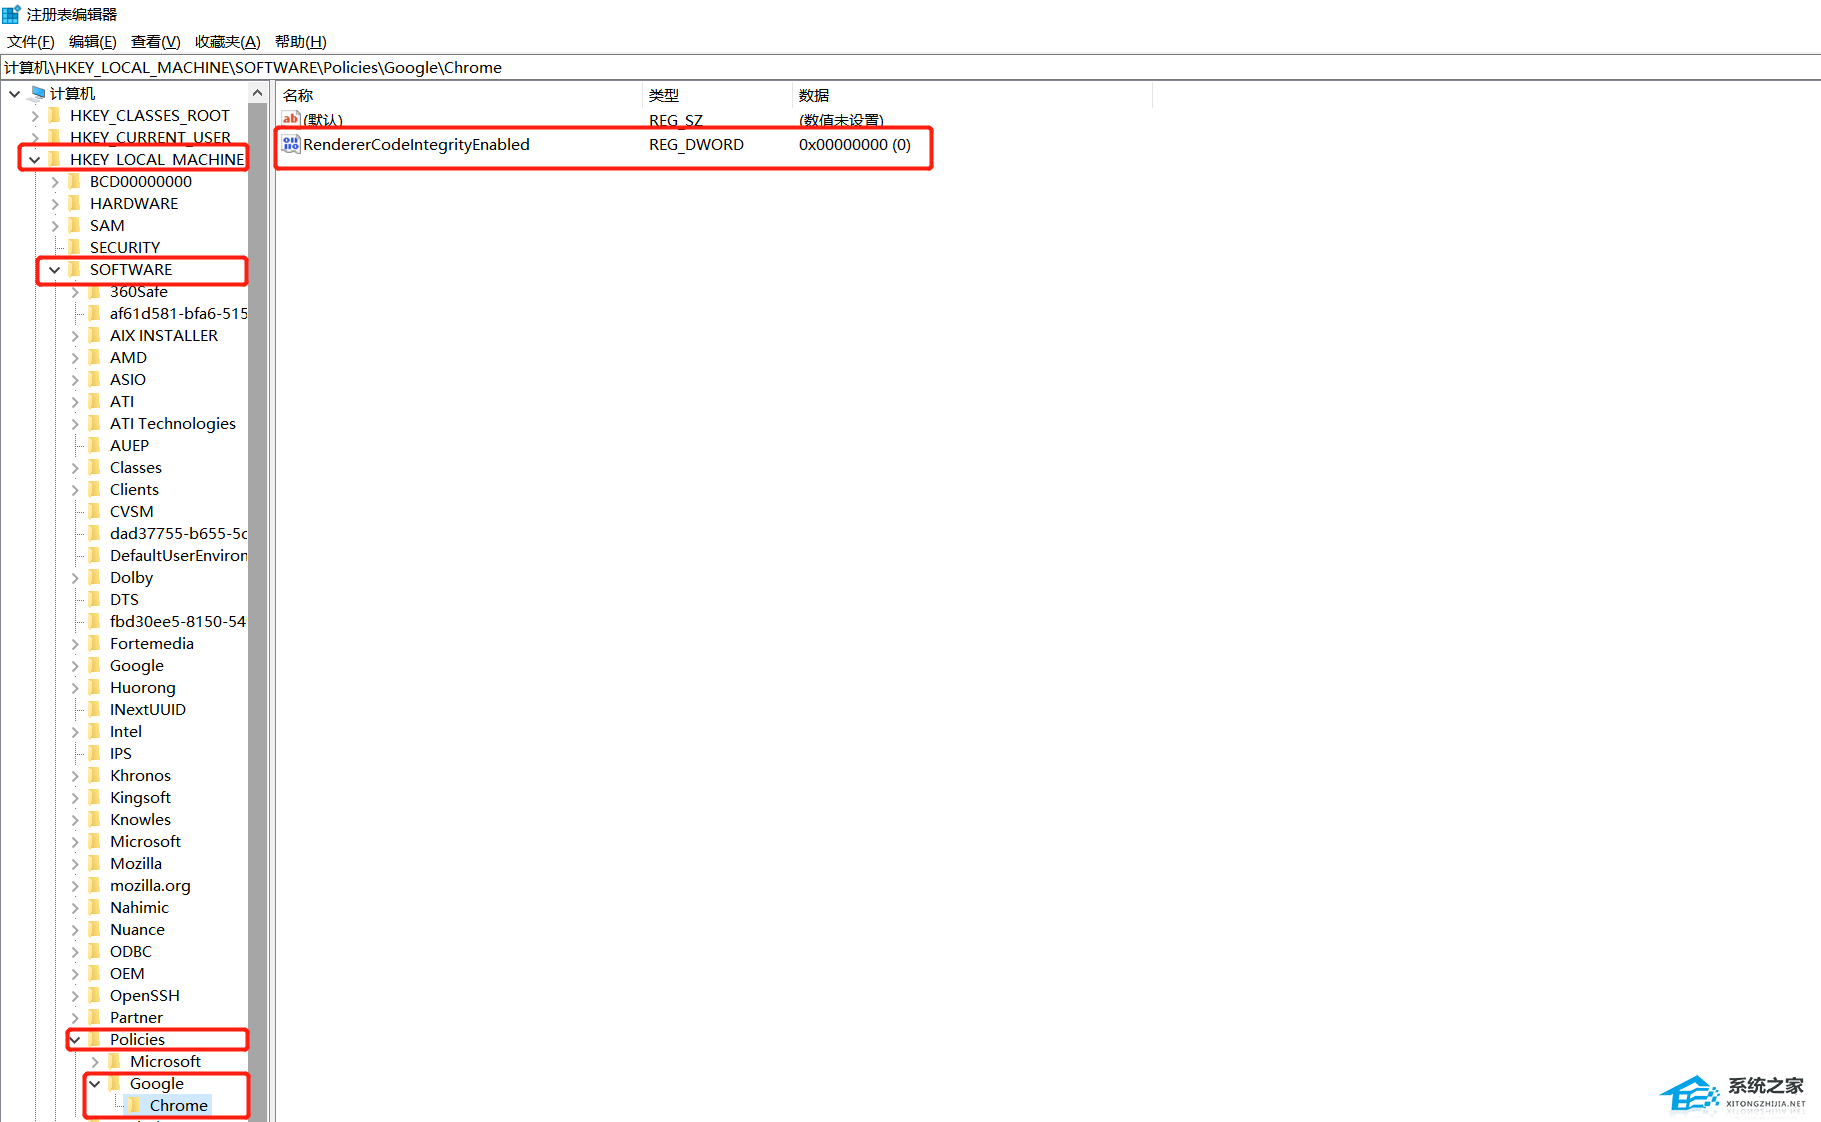Click the SECURITY folder icon
Image resolution: width=1821 pixels, height=1122 pixels.
coord(76,247)
